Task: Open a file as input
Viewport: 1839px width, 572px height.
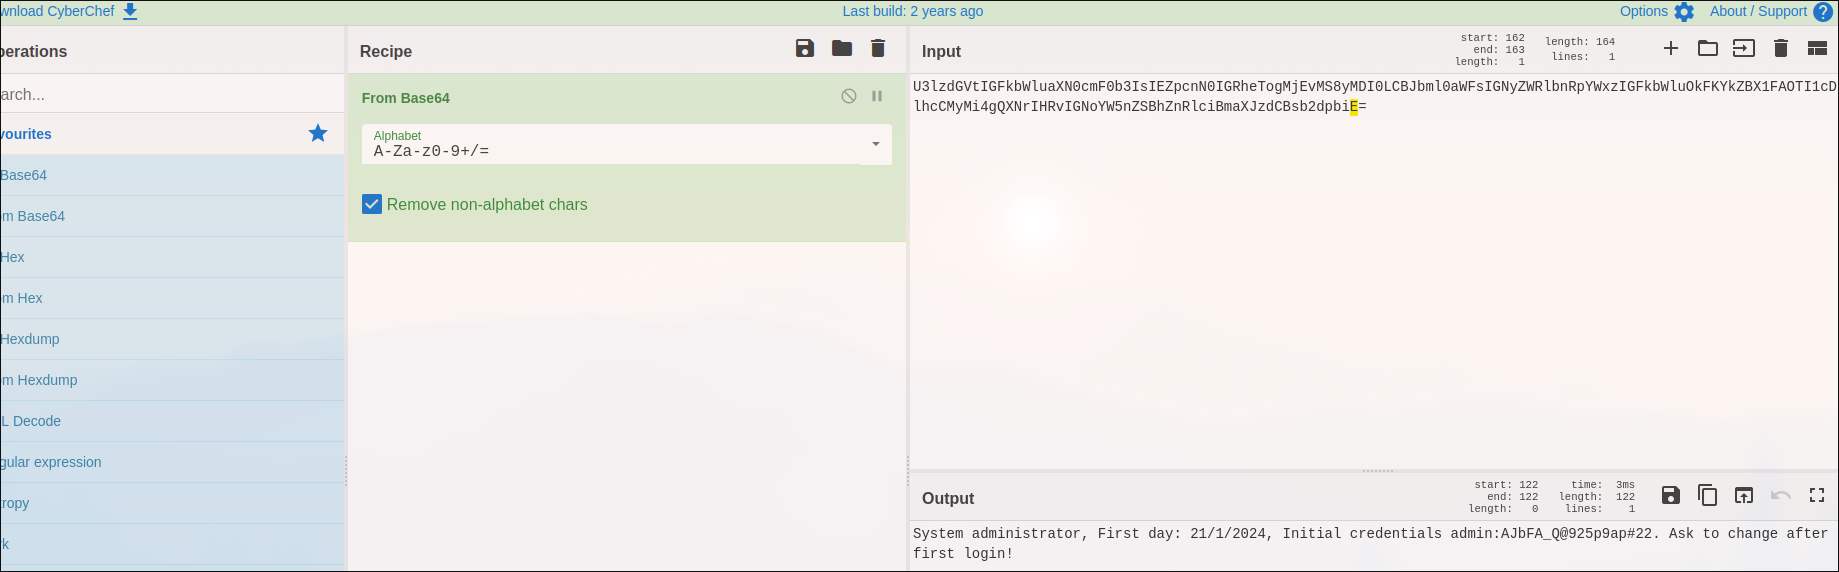Action: [x=1744, y=48]
